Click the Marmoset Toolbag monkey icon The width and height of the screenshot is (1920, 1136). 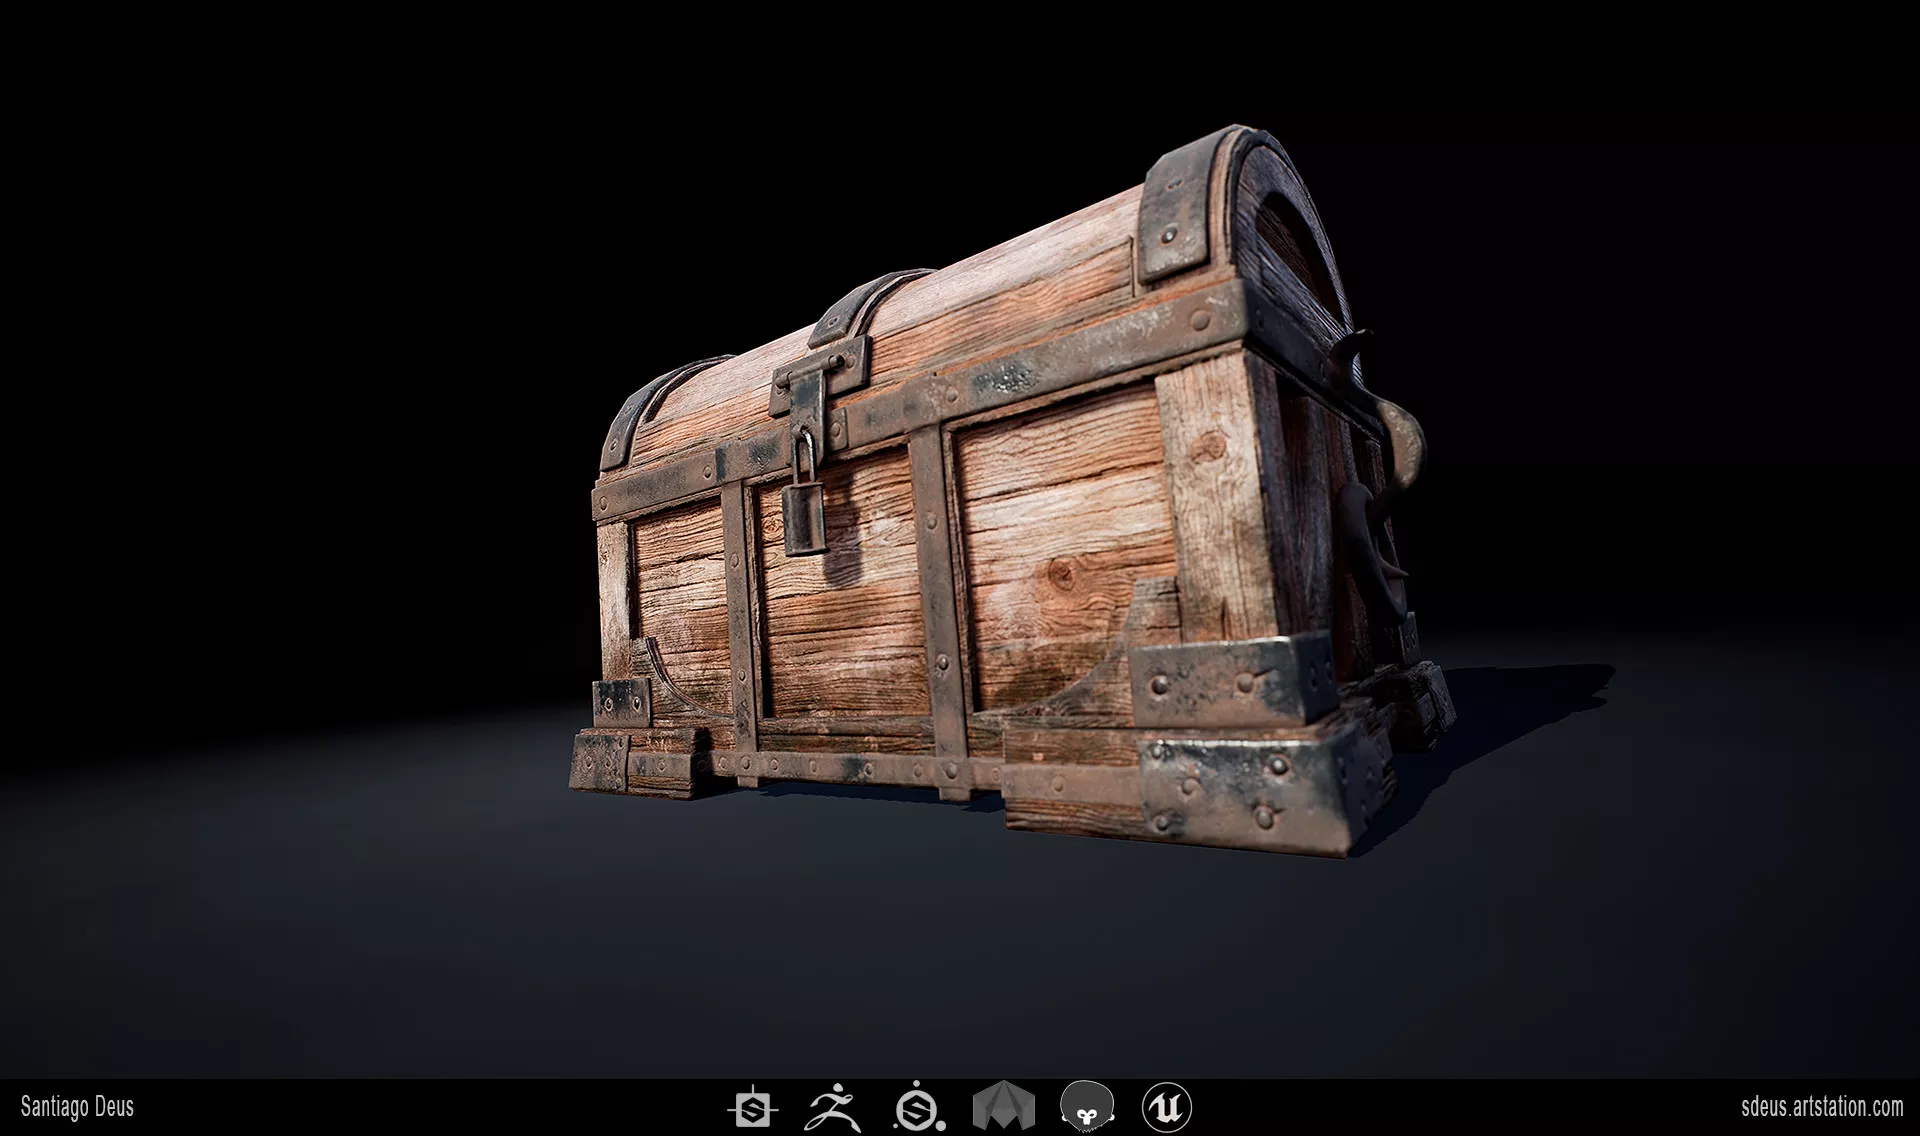pyautogui.click(x=1087, y=1108)
